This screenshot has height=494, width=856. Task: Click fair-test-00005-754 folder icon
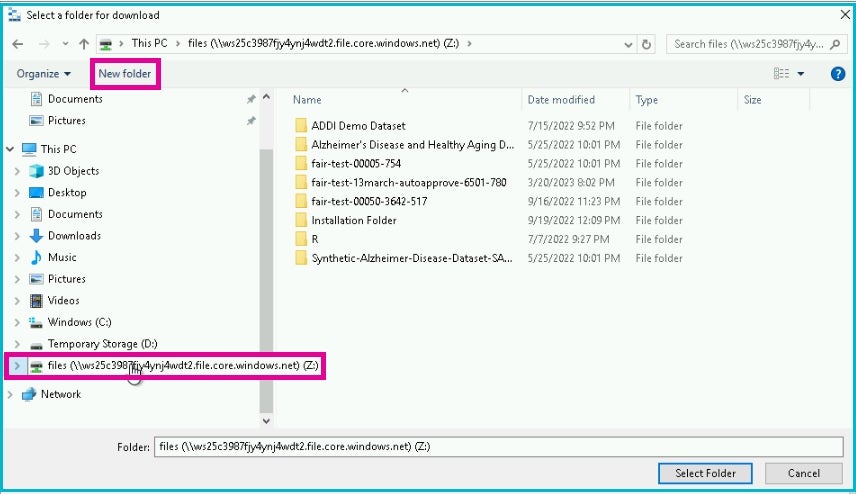click(301, 164)
